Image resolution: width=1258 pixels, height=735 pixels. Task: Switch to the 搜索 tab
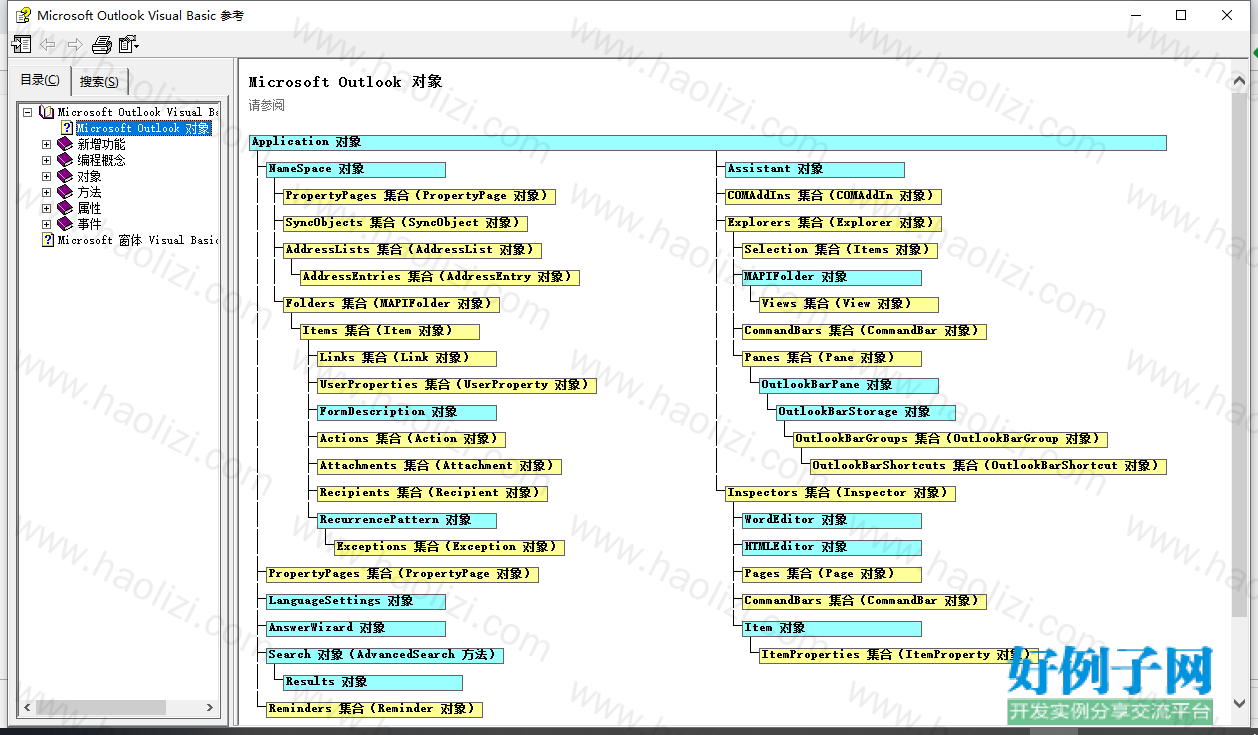click(x=100, y=82)
